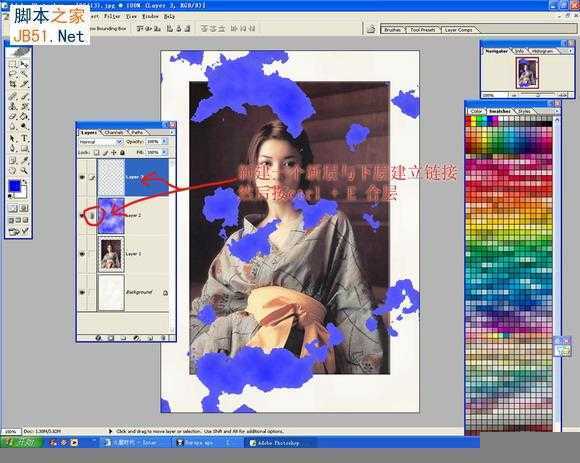Switch to the Histogram tab
Image resolution: width=580 pixels, height=463 pixels.
(543, 51)
